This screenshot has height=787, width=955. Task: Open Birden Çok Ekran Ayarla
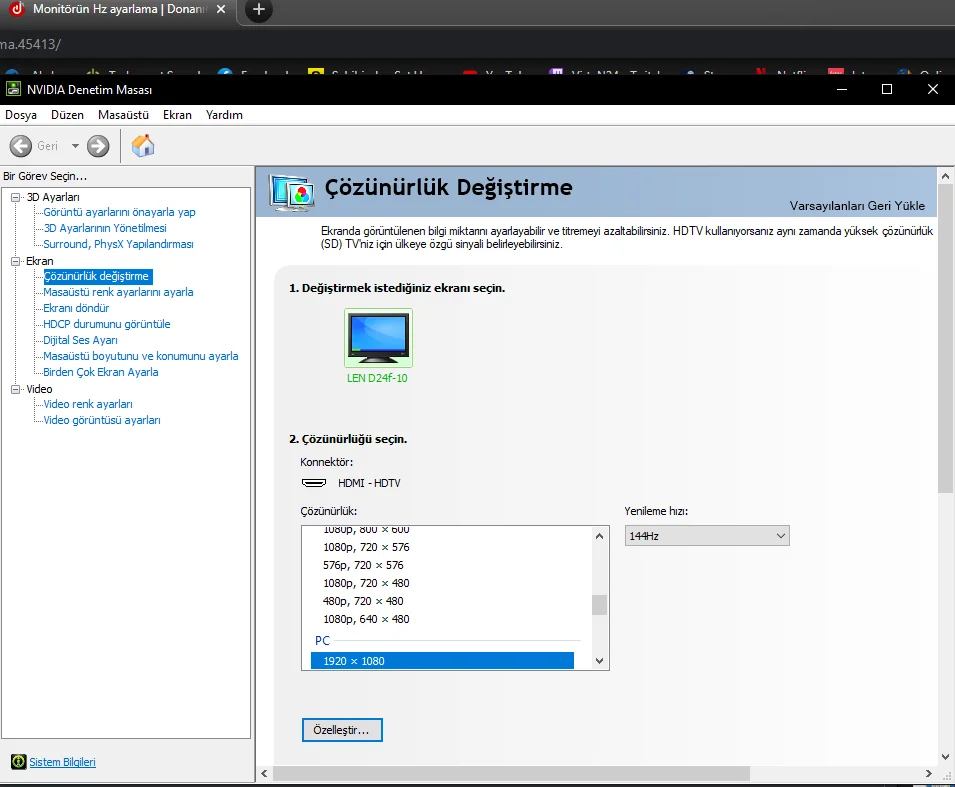pyautogui.click(x=100, y=372)
